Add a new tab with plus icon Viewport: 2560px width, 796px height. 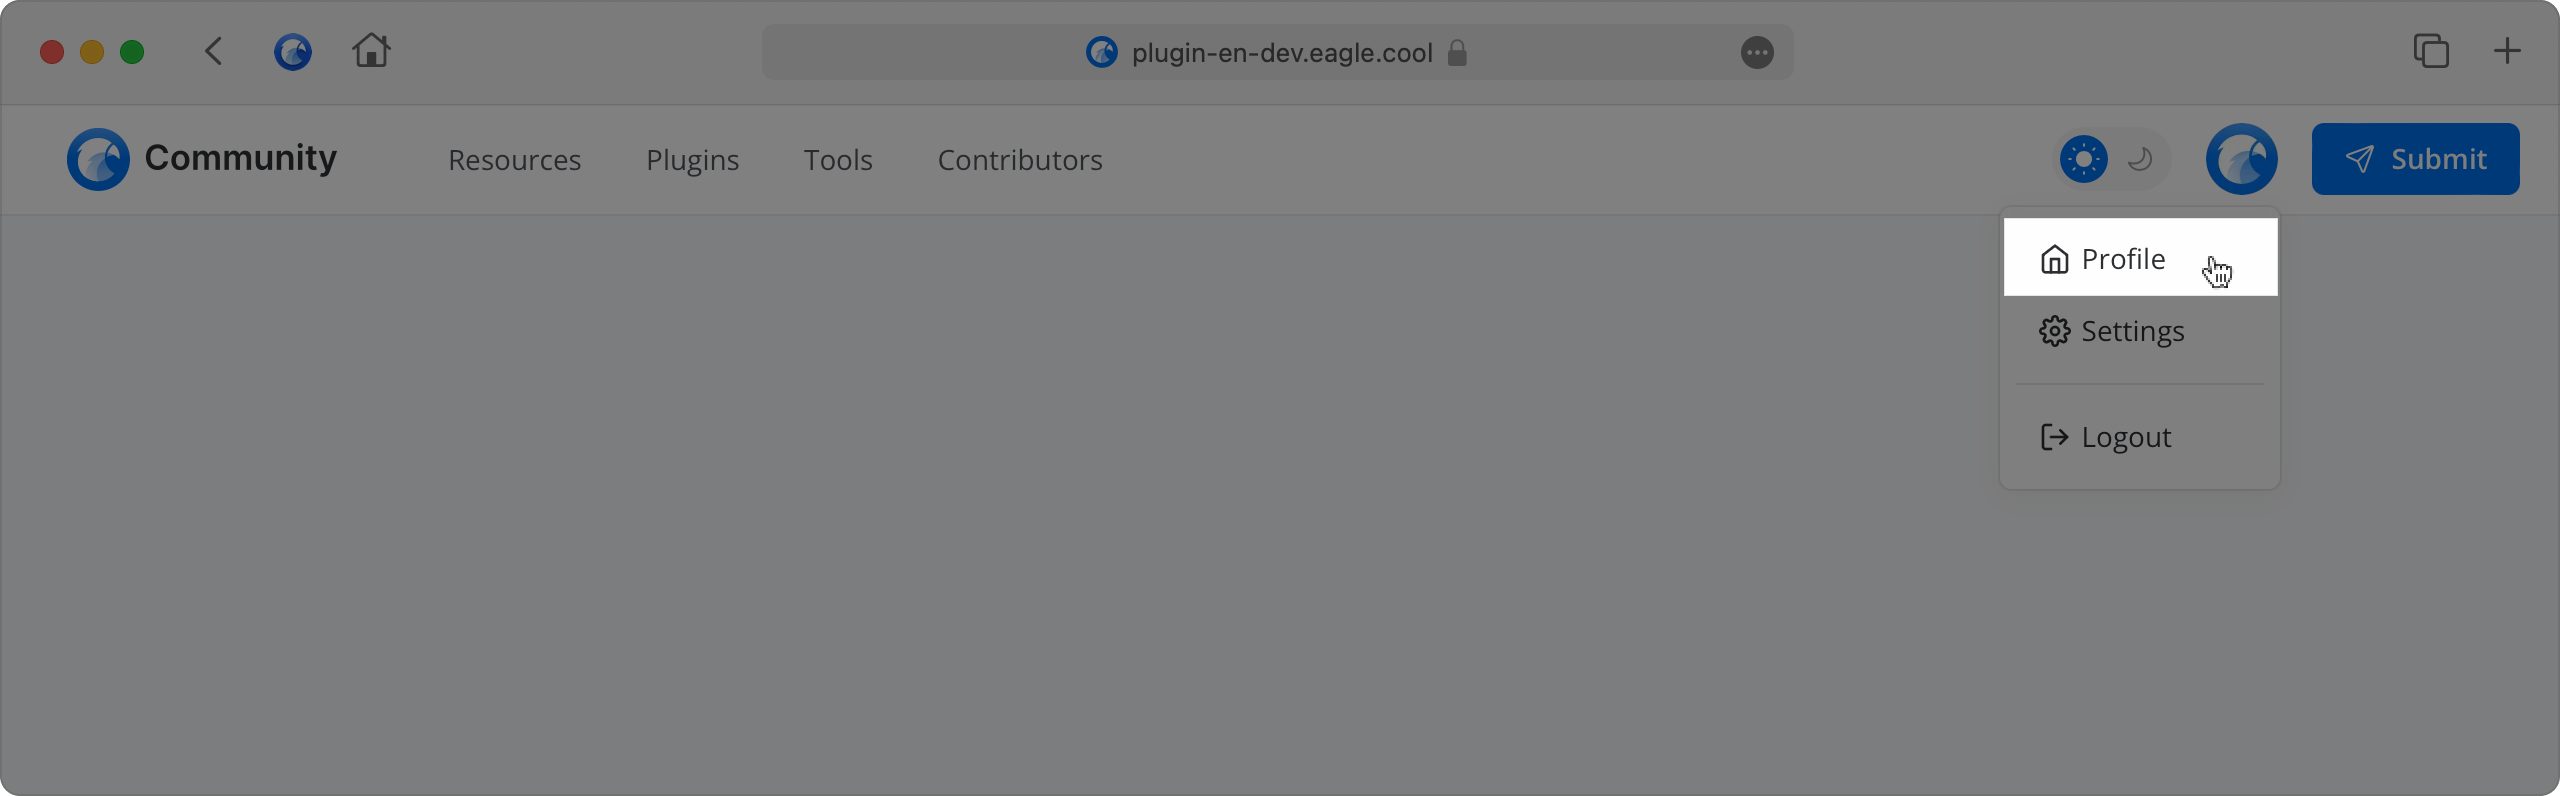[x=2507, y=51]
